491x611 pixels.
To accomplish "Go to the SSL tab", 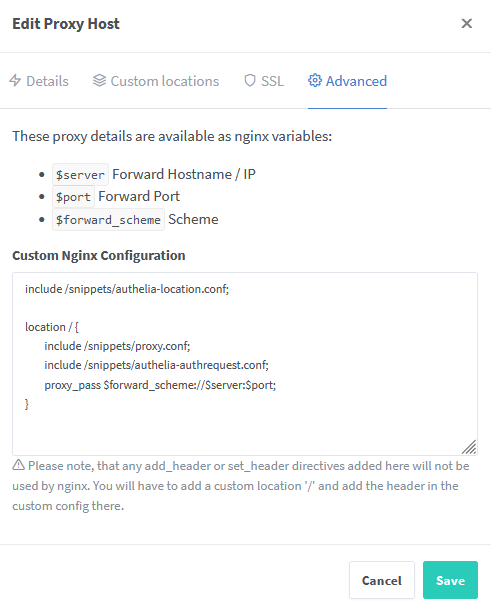I will [x=264, y=81].
